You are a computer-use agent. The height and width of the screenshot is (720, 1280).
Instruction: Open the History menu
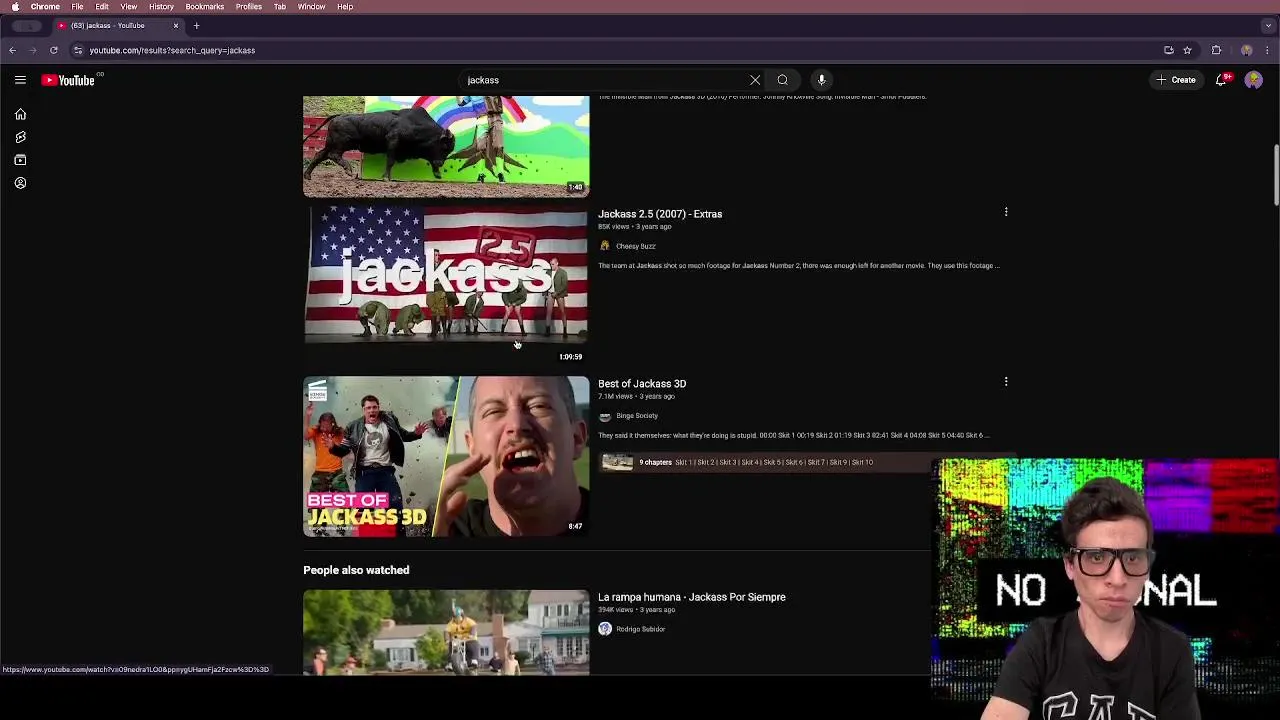click(161, 6)
